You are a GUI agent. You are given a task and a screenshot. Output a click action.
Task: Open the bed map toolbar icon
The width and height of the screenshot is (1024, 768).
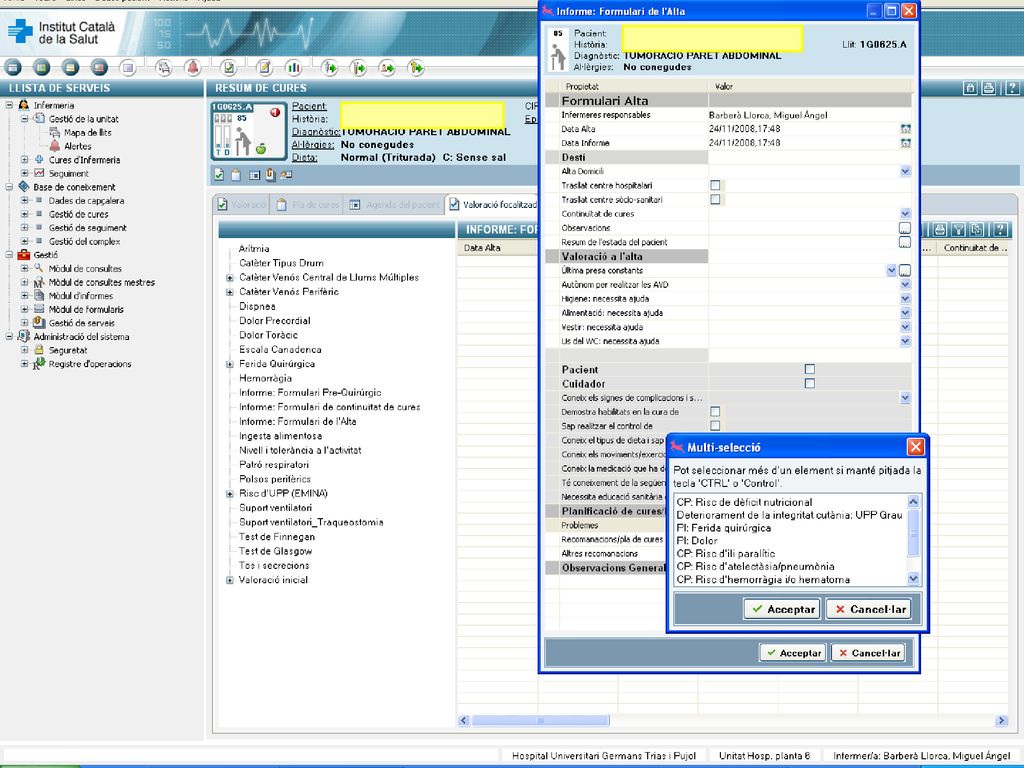tap(163, 67)
